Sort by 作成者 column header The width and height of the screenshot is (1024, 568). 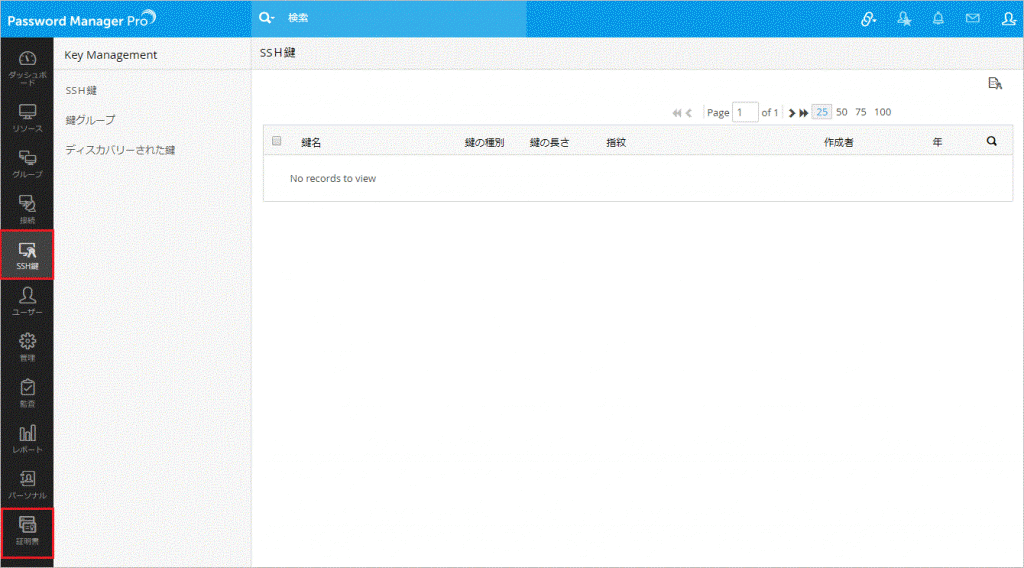click(839, 142)
